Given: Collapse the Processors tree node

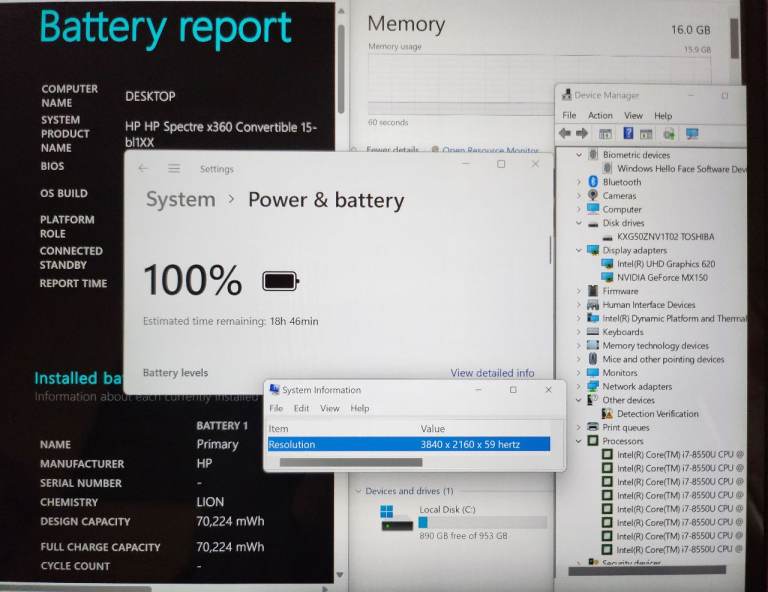Looking at the screenshot, I should tap(579, 441).
